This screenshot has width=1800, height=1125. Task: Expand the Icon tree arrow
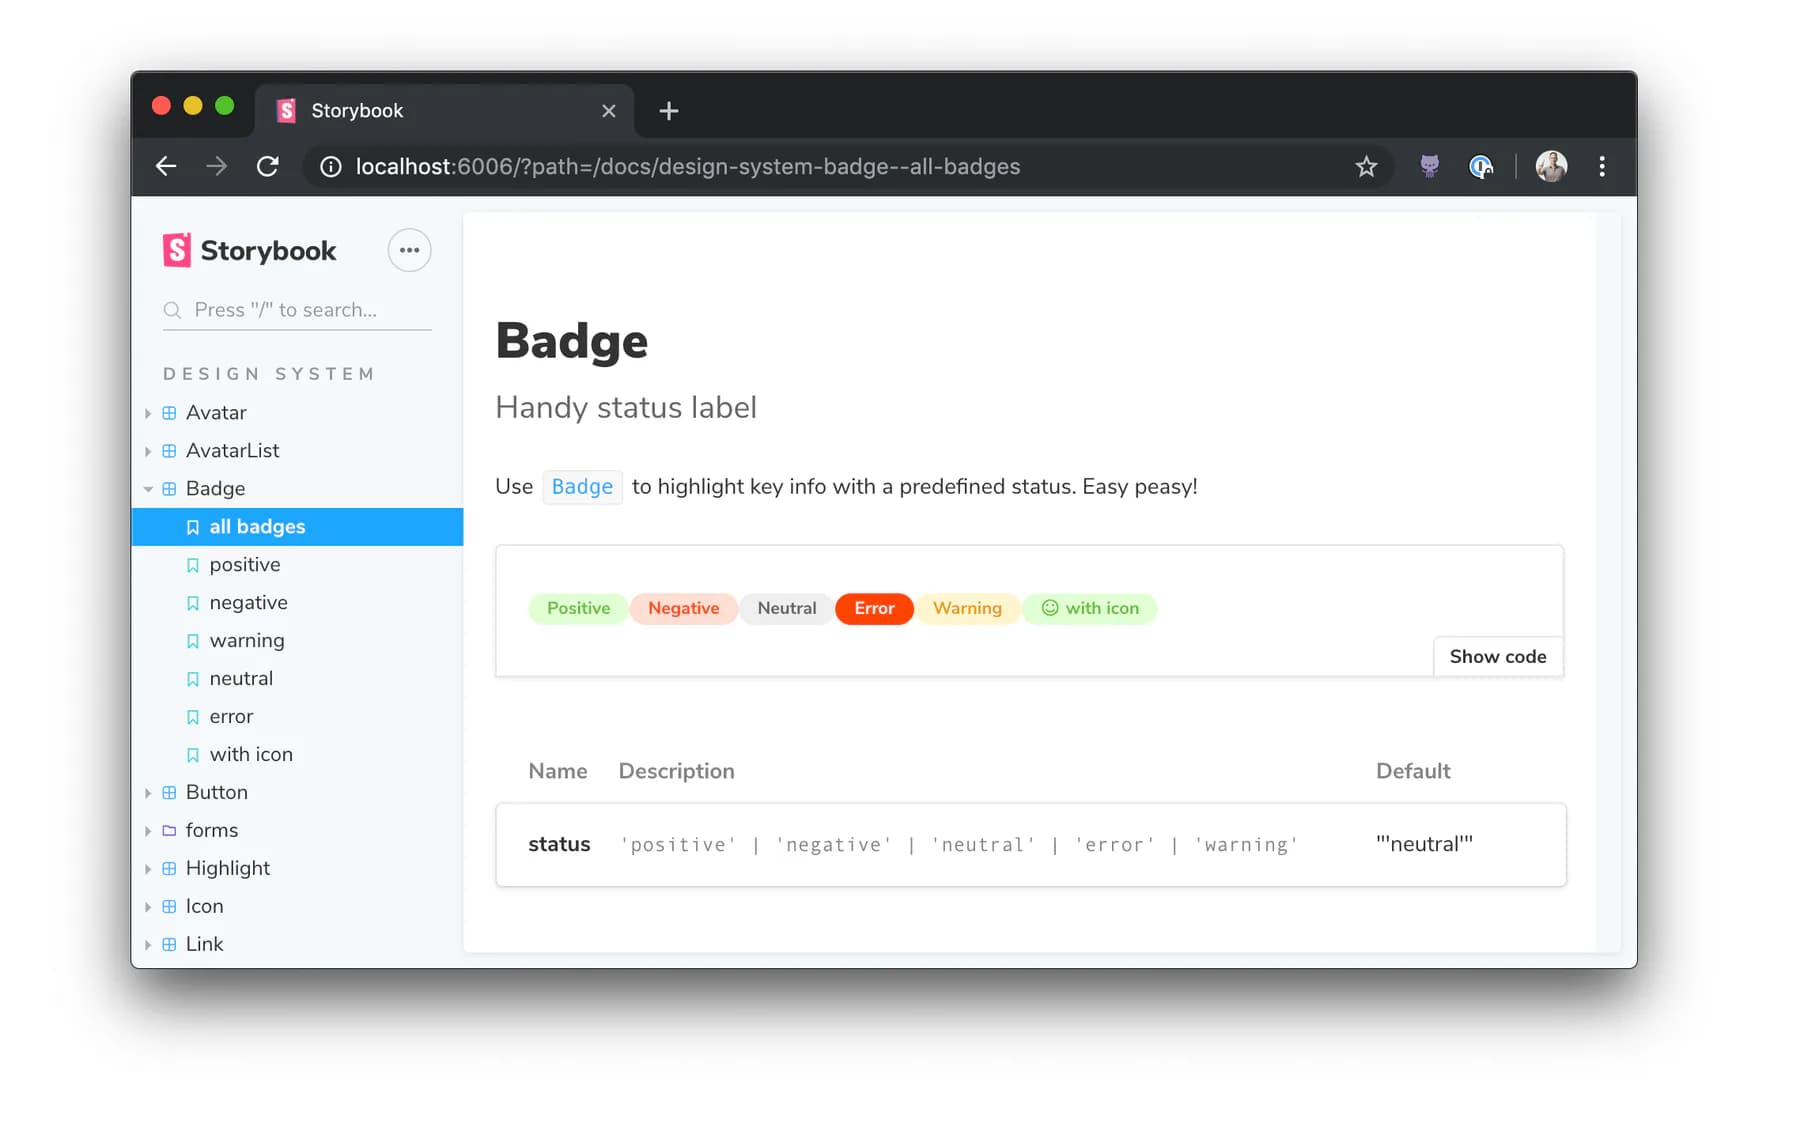pos(148,906)
